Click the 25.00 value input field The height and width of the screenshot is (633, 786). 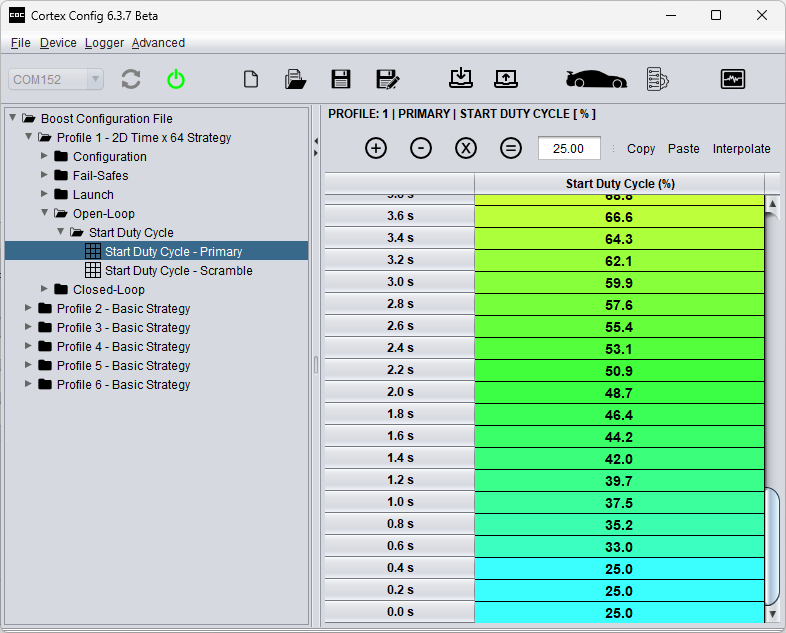pyautogui.click(x=569, y=148)
